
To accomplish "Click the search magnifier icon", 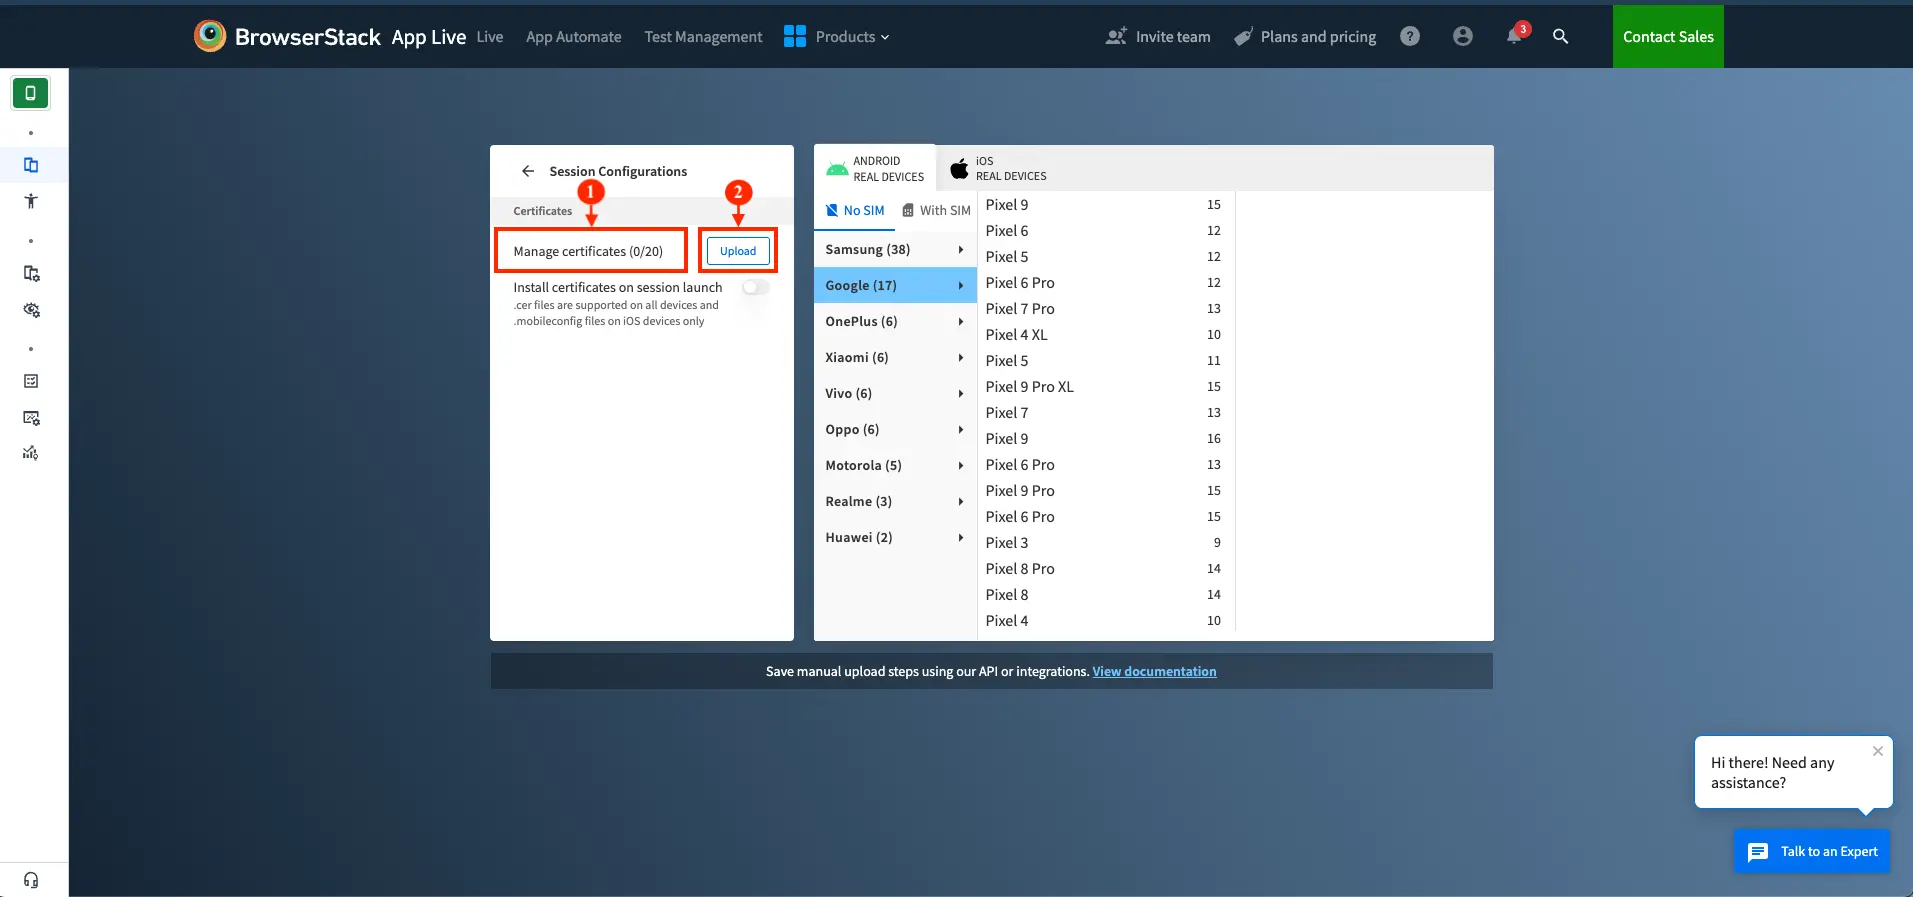I will pyautogui.click(x=1560, y=37).
